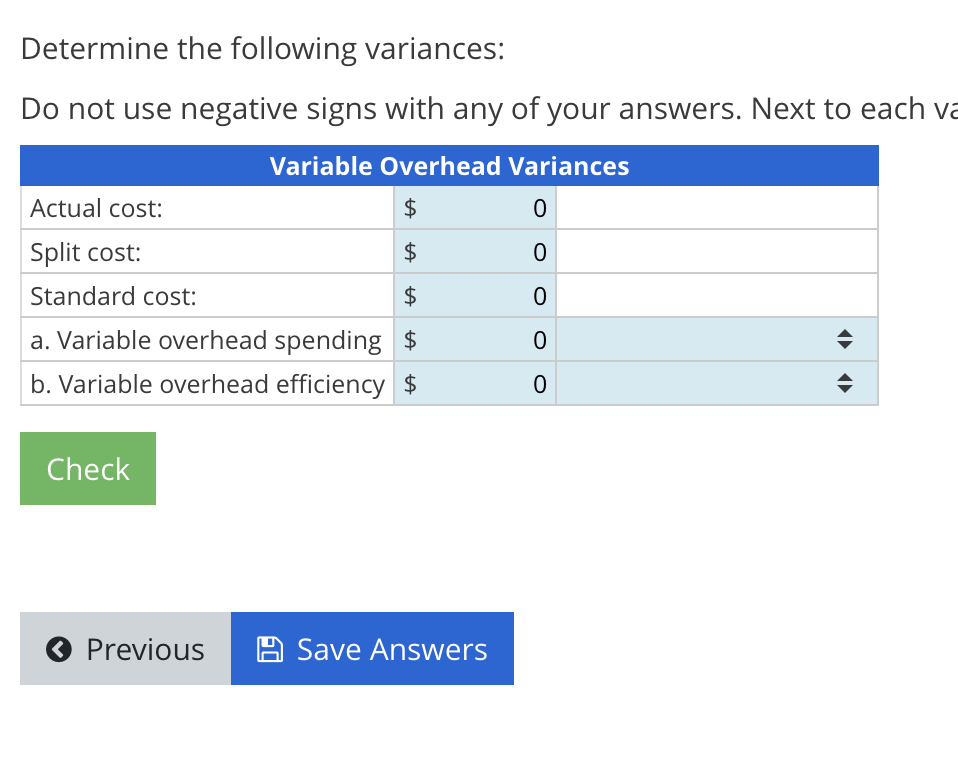958x784 pixels.
Task: Open the Variable overhead spending favorable/unfavorable dropdown
Action: click(717, 340)
